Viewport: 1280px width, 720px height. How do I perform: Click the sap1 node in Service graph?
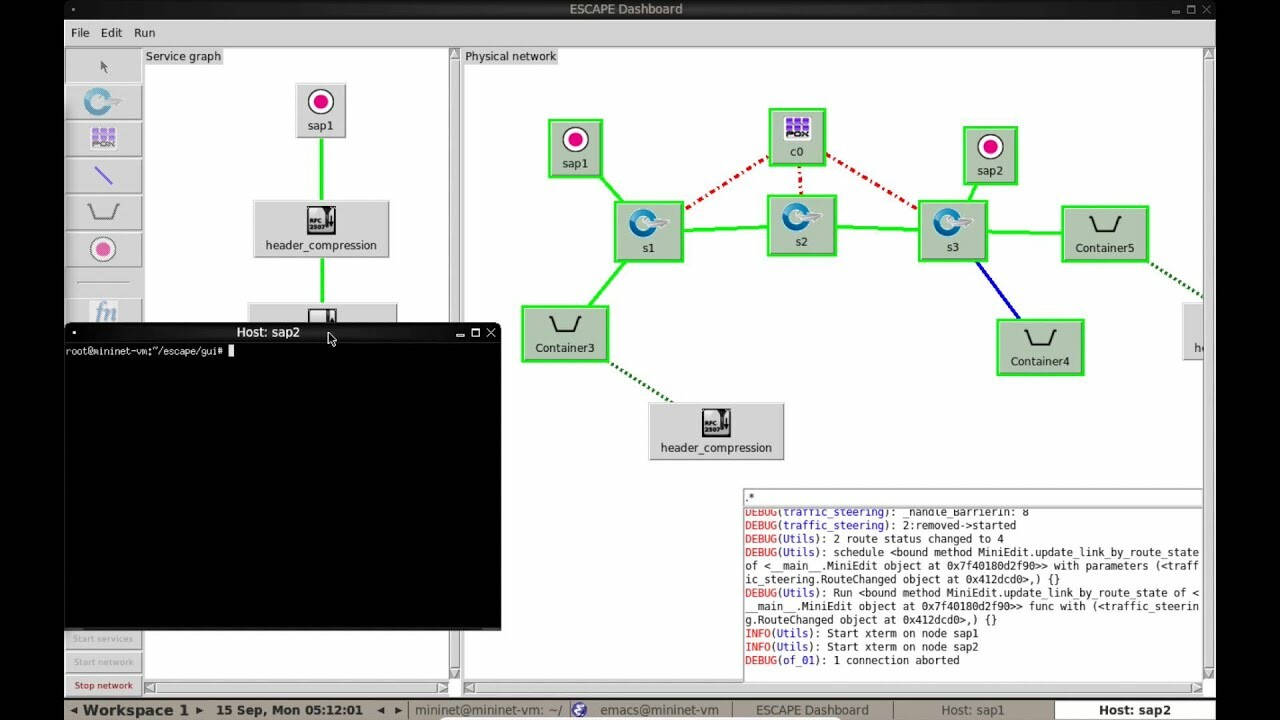[320, 110]
